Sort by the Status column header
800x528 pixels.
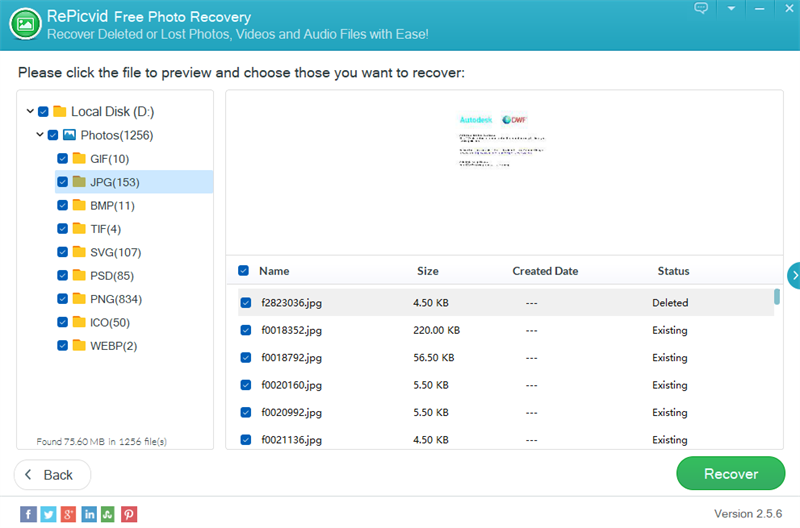pos(673,271)
